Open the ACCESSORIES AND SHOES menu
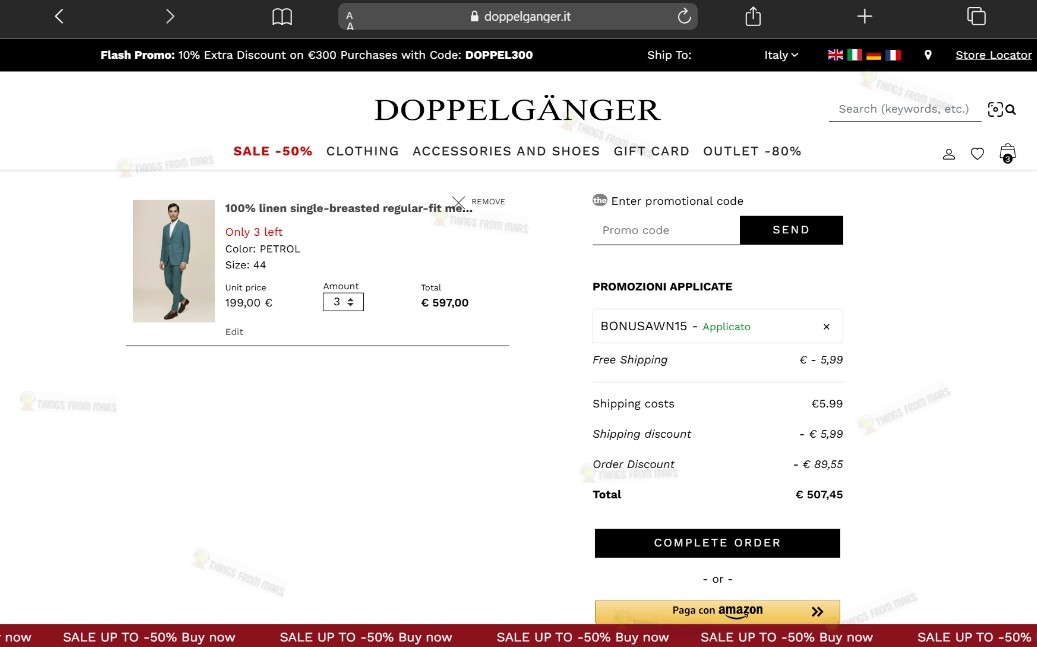Screen dimensions: 1037x647 [x=506, y=151]
